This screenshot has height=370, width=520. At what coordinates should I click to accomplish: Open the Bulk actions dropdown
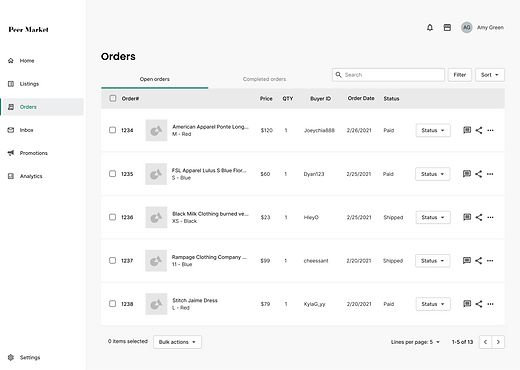pos(177,342)
